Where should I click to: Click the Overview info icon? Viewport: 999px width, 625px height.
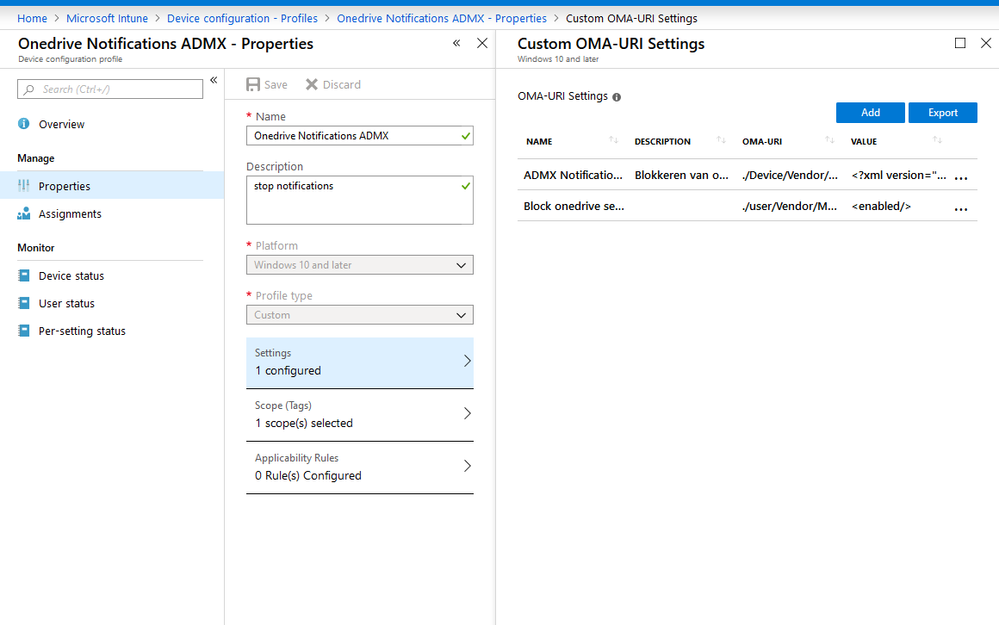(x=24, y=124)
